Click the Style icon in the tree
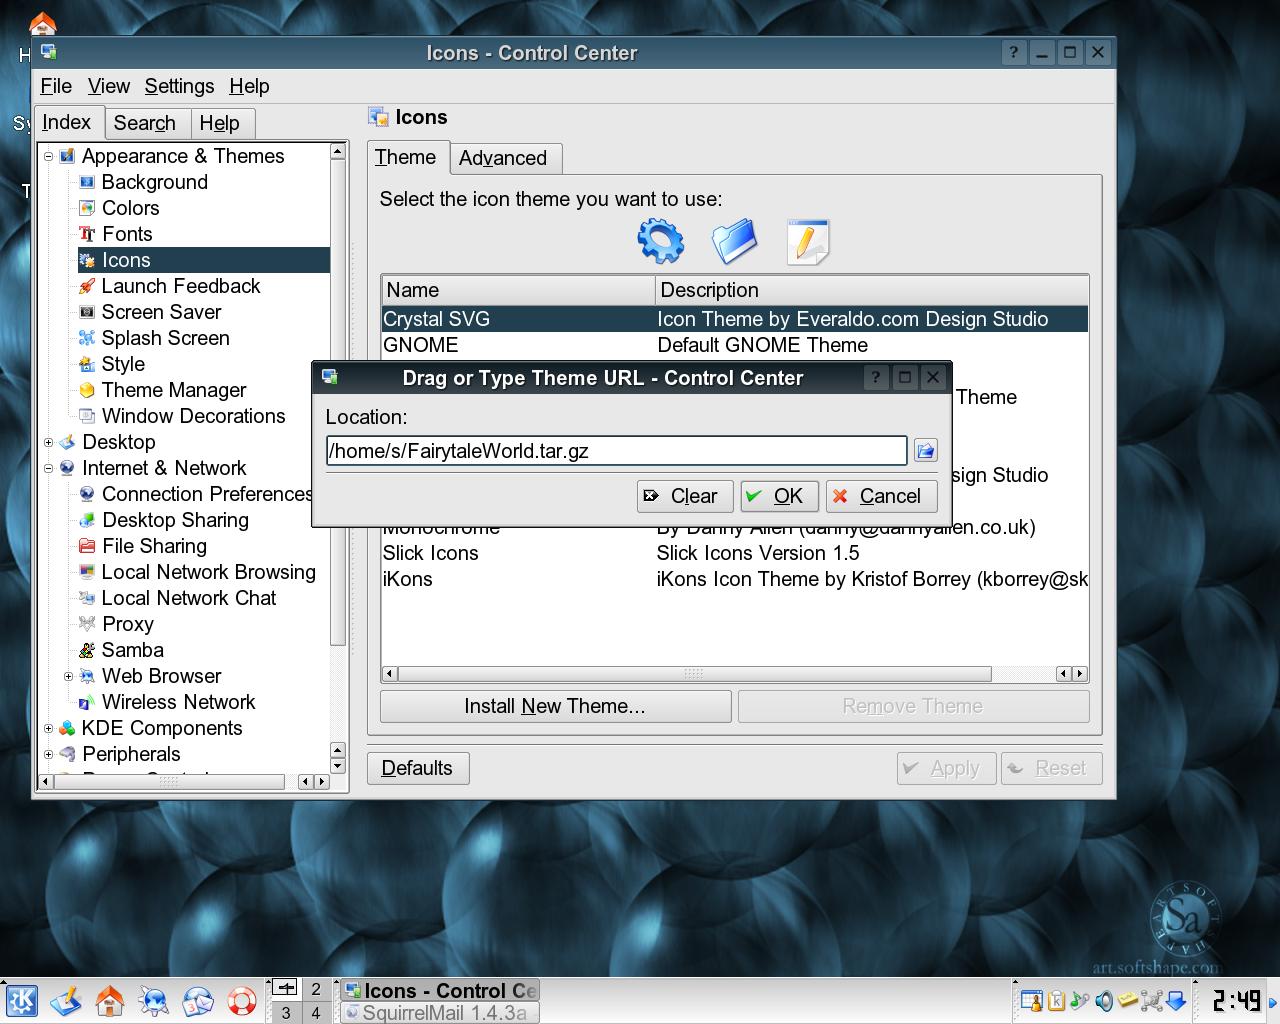 (x=87, y=364)
